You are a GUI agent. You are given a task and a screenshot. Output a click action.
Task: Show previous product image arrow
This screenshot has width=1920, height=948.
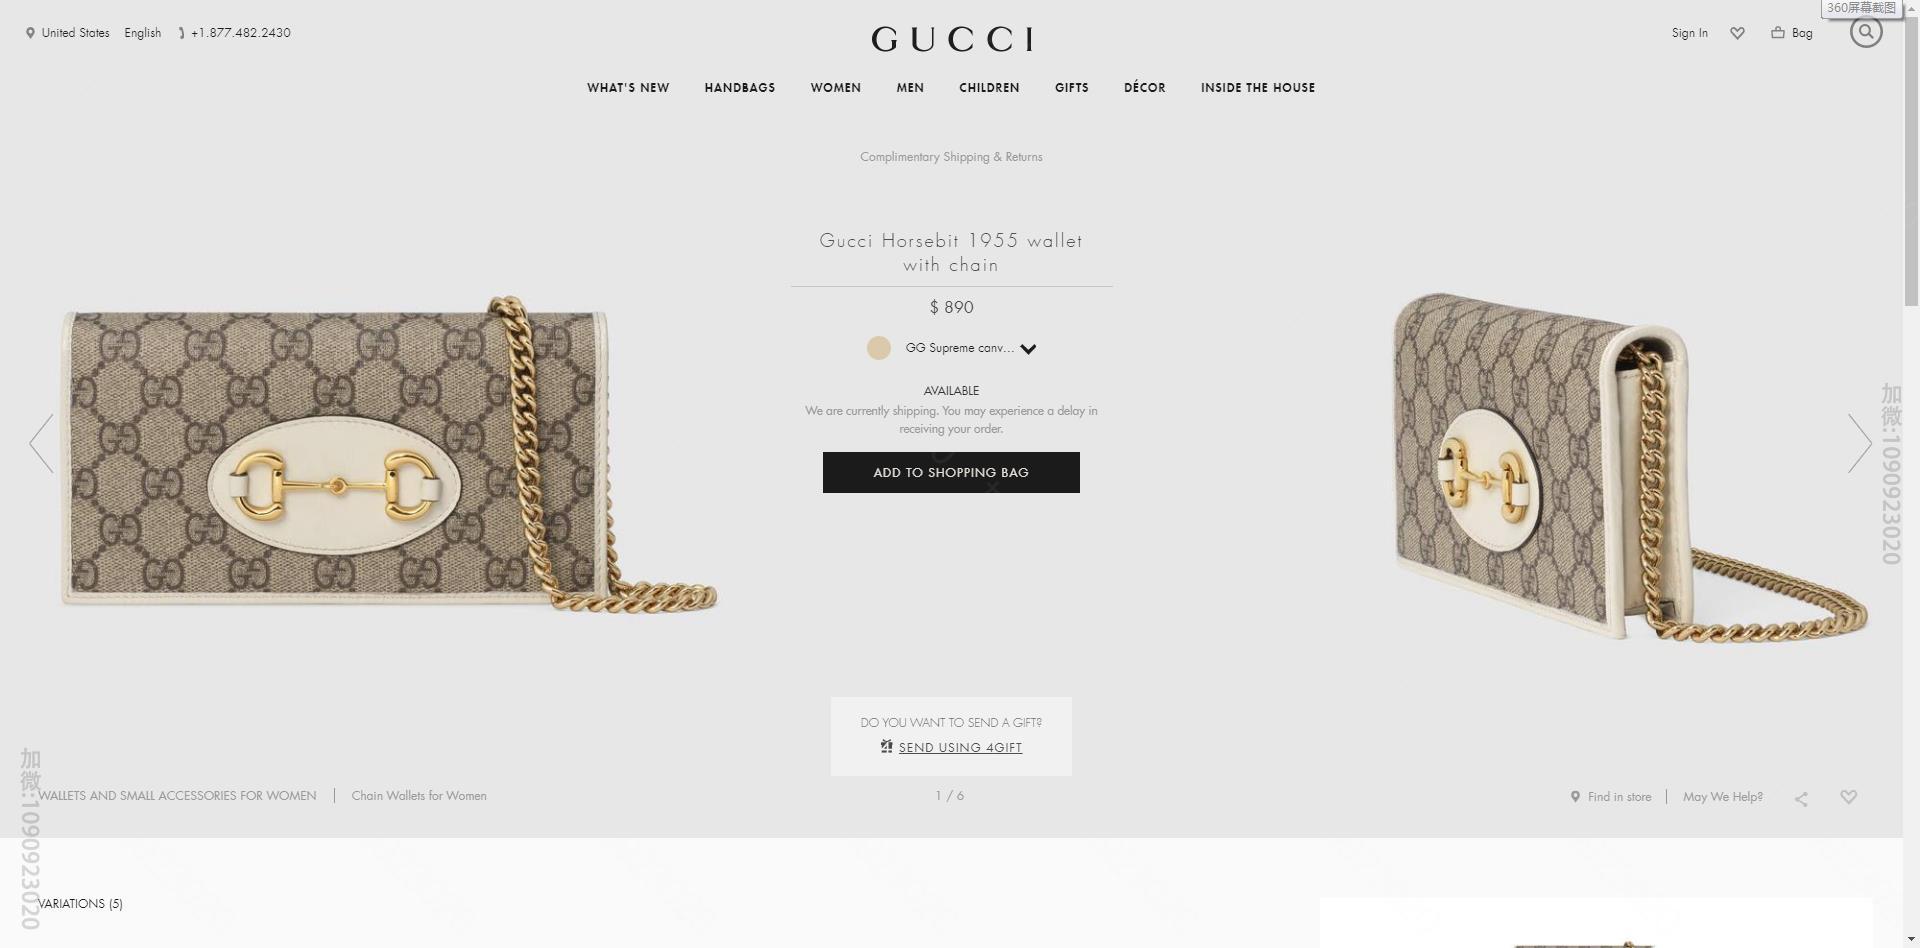coord(41,443)
